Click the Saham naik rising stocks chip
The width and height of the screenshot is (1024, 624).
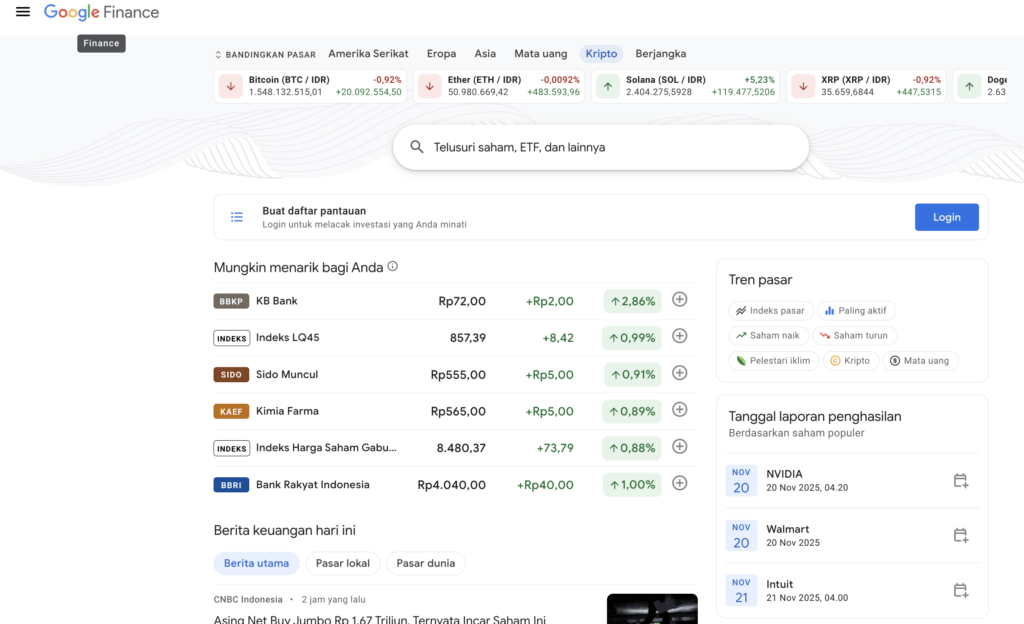click(768, 335)
